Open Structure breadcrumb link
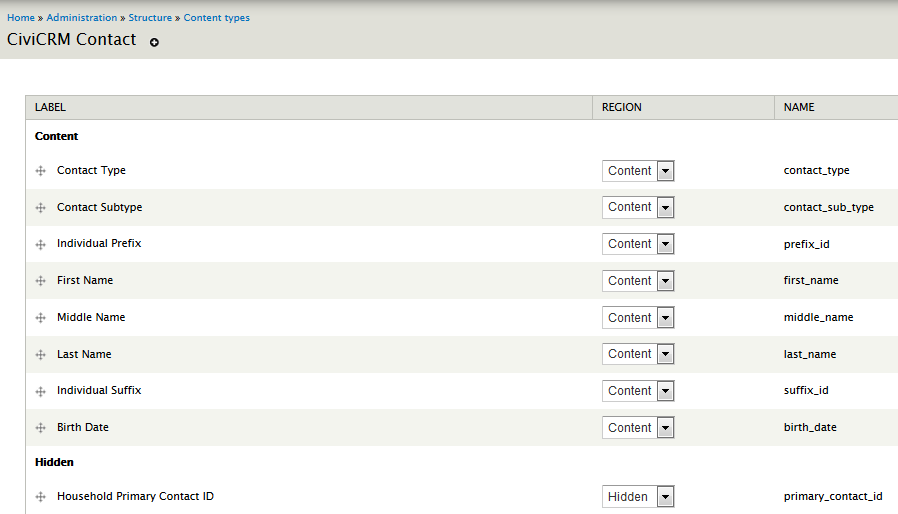 150,18
